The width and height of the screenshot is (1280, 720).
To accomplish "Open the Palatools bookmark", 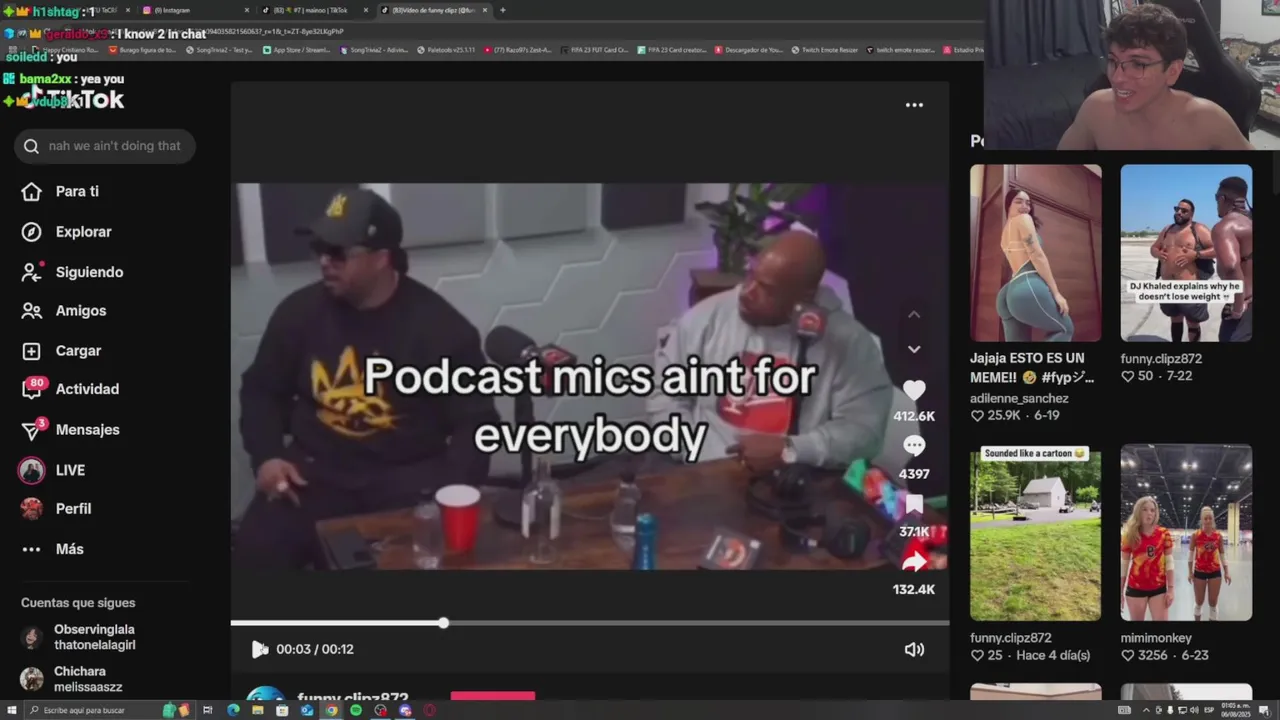I will [x=447, y=49].
